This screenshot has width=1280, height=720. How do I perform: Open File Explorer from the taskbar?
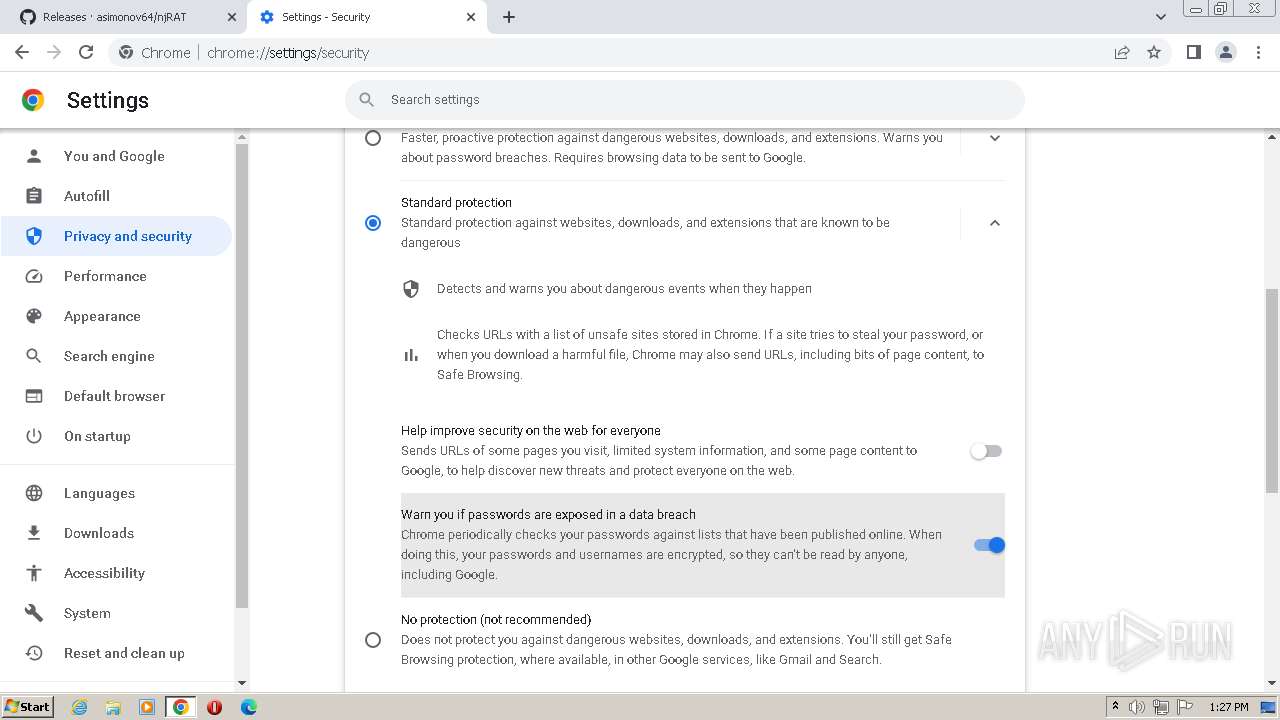pos(113,707)
